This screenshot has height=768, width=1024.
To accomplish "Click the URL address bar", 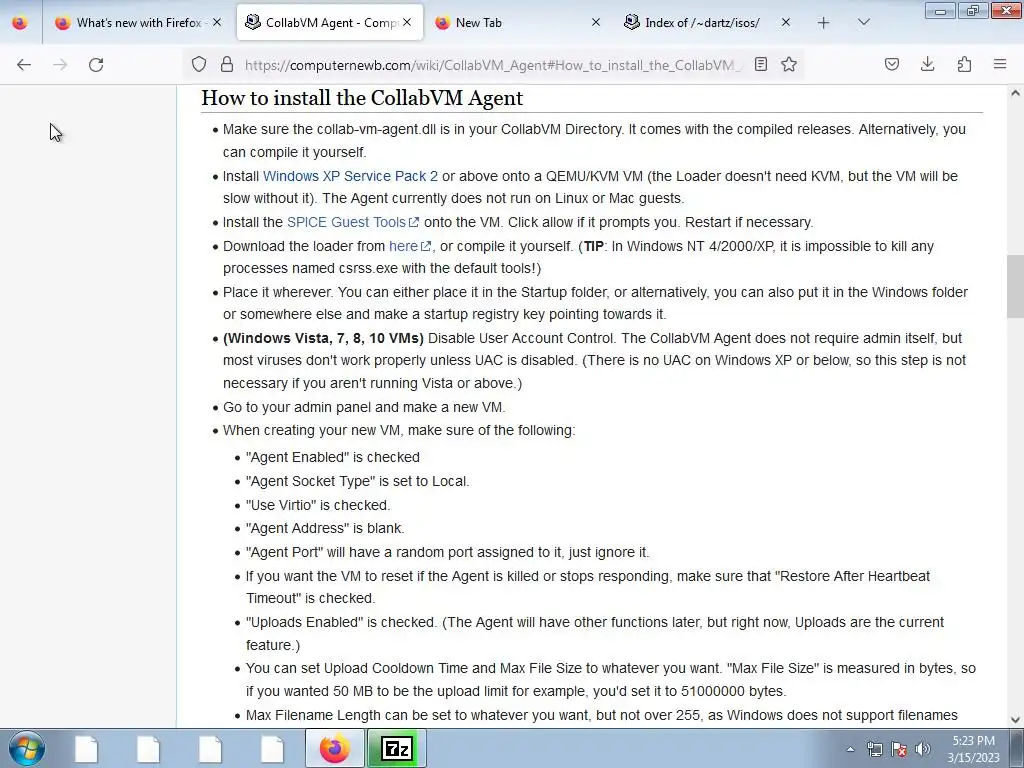I will [x=493, y=65].
